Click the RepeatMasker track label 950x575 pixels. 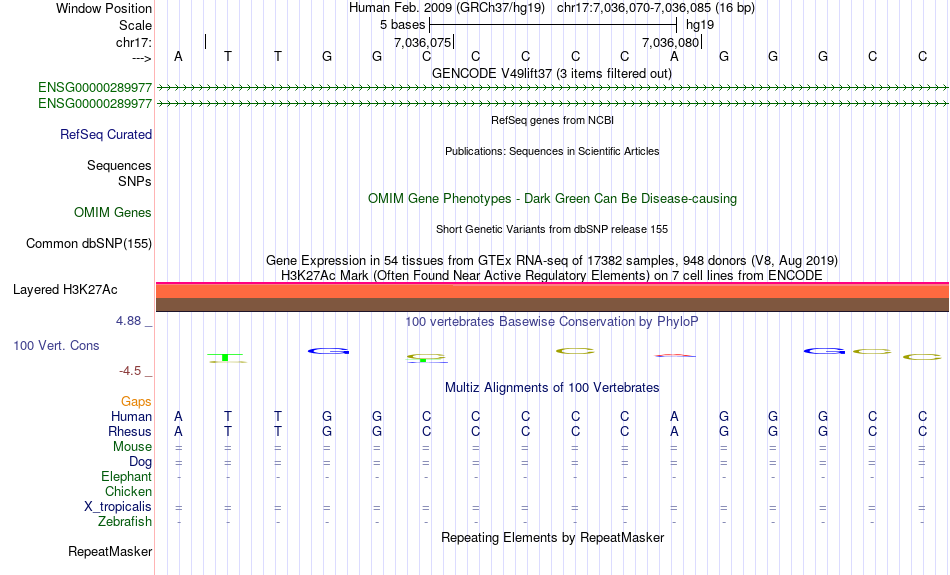click(x=110, y=551)
